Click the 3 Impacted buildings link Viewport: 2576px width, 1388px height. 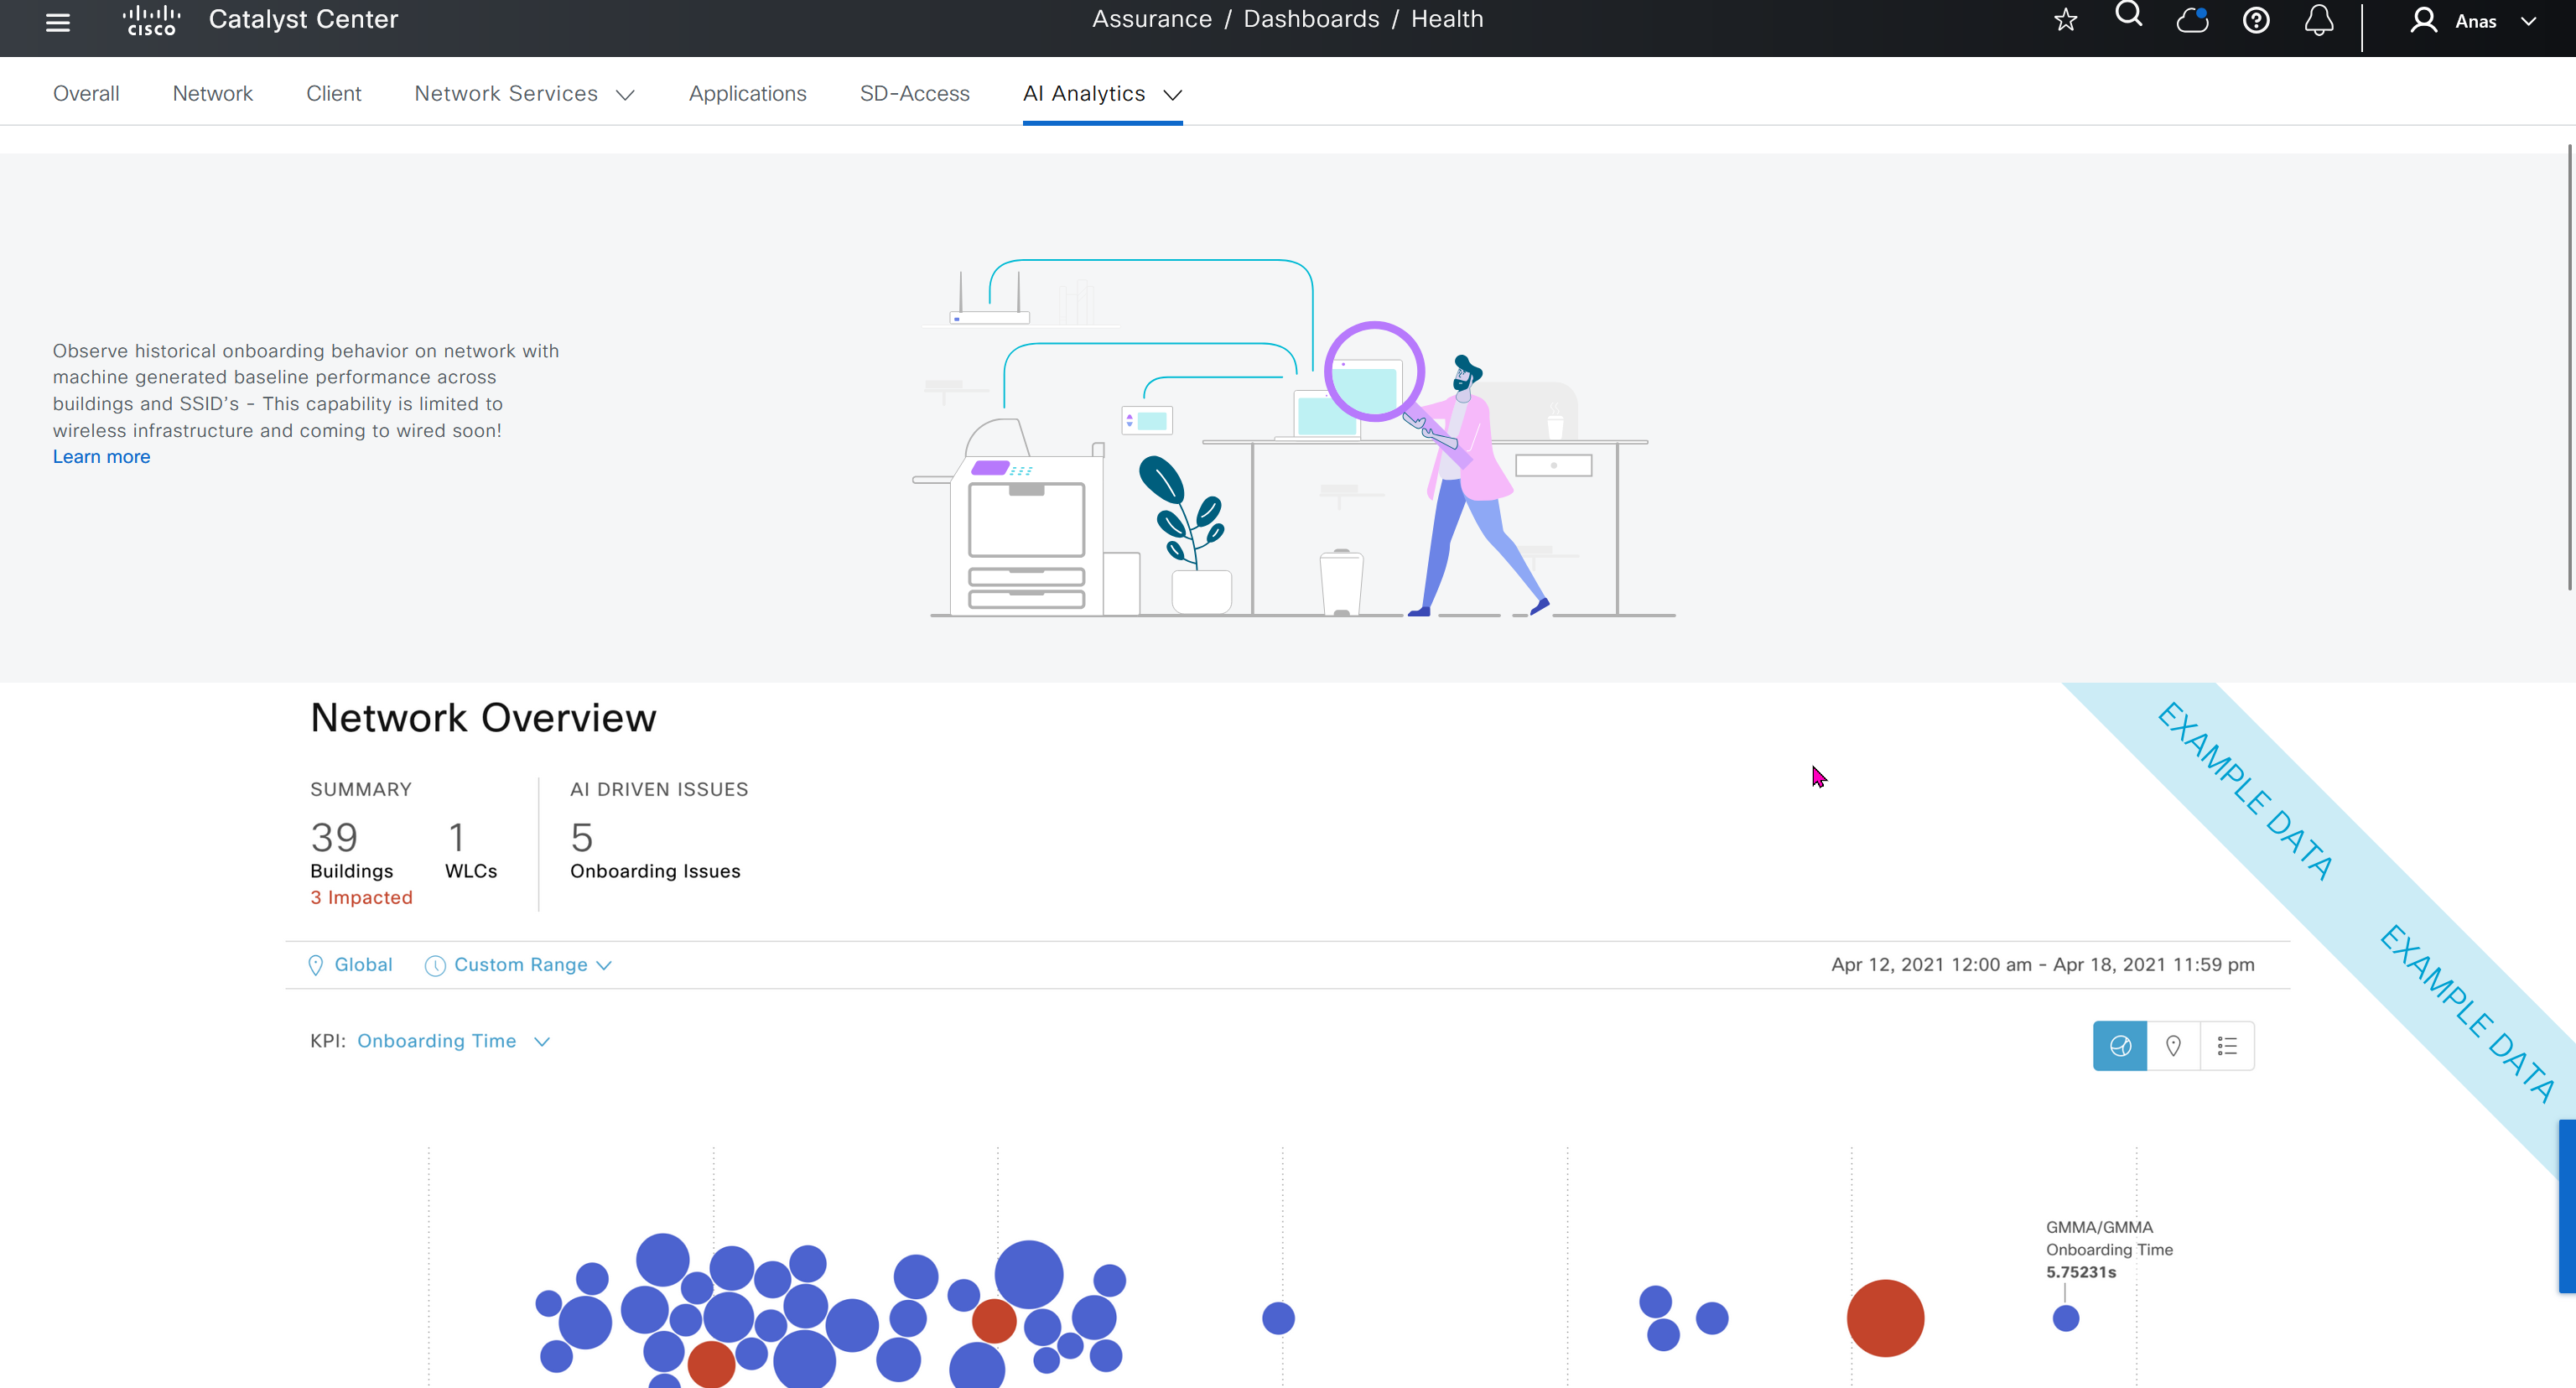click(361, 898)
